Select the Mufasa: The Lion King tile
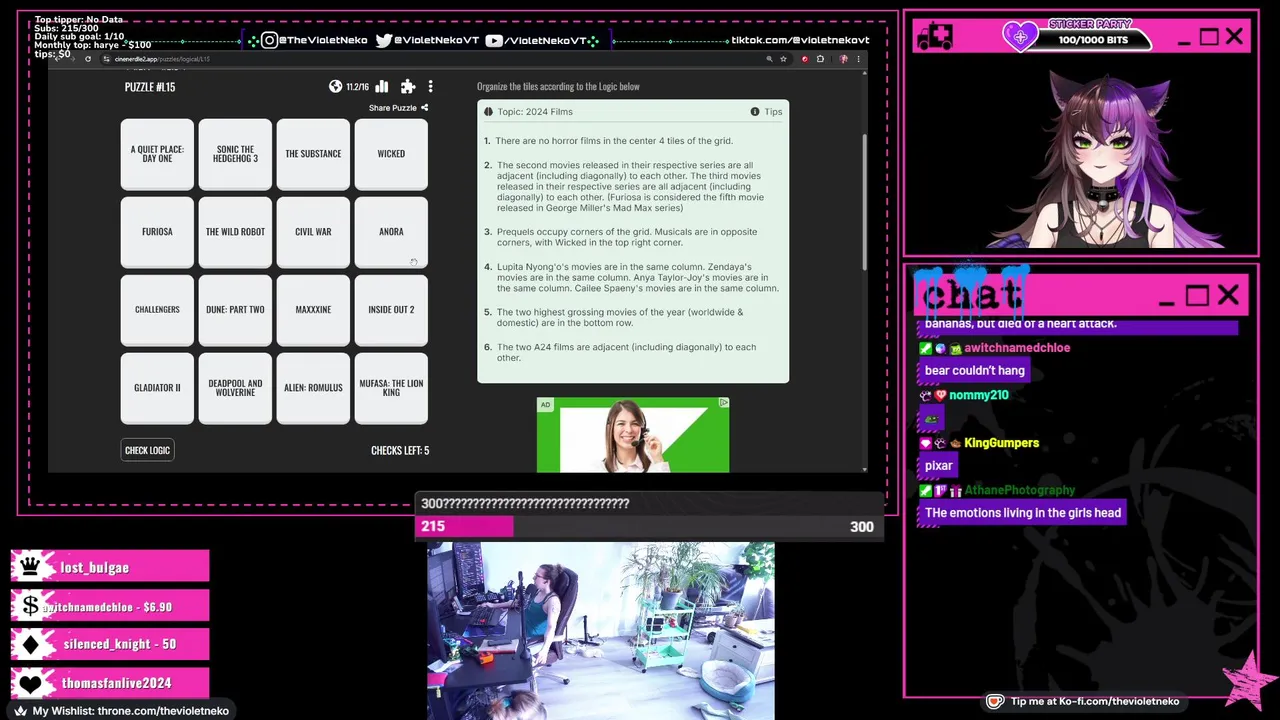This screenshot has width=1280, height=720. [391, 388]
